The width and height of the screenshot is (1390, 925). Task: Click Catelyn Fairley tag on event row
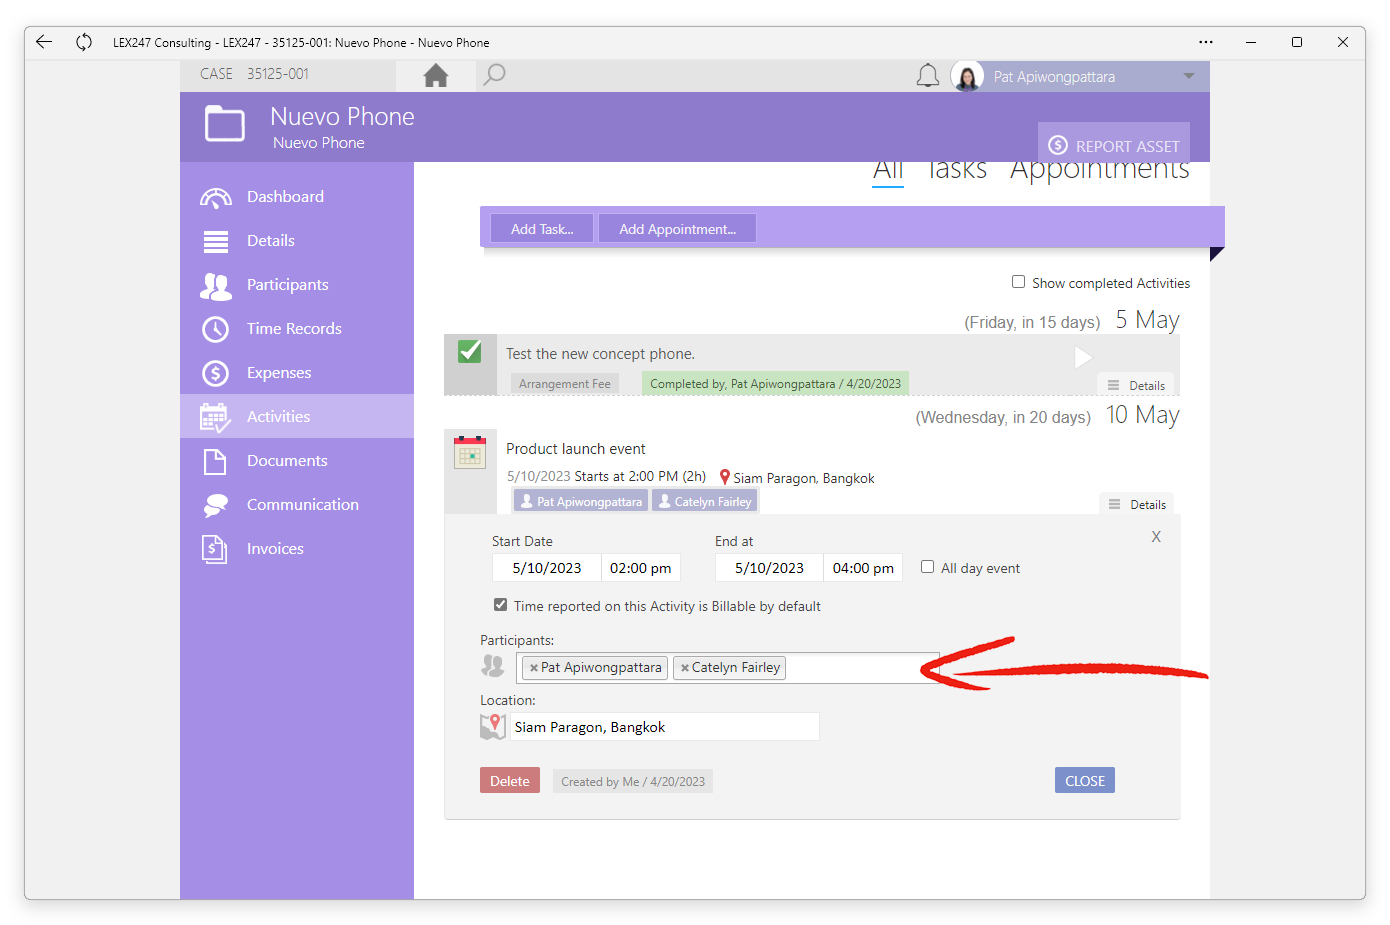(705, 501)
